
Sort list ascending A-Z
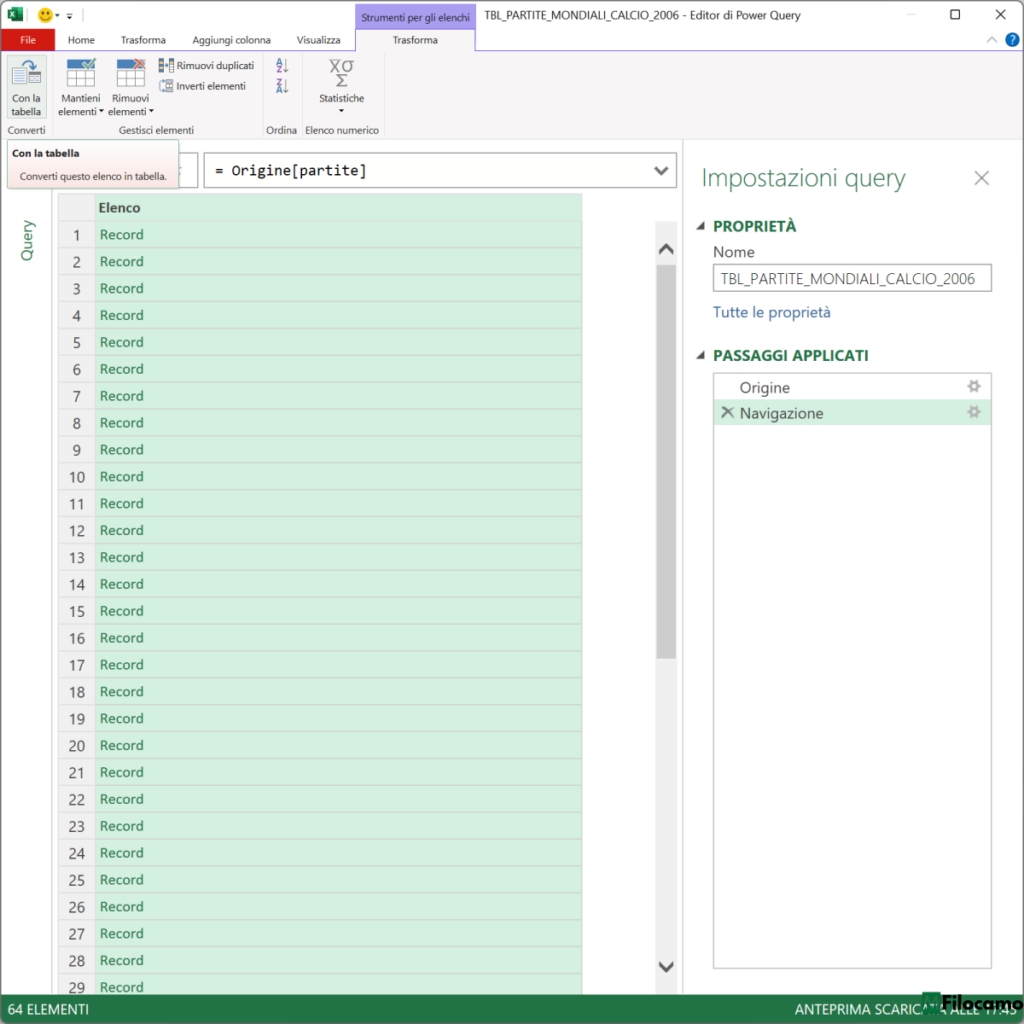tap(282, 65)
